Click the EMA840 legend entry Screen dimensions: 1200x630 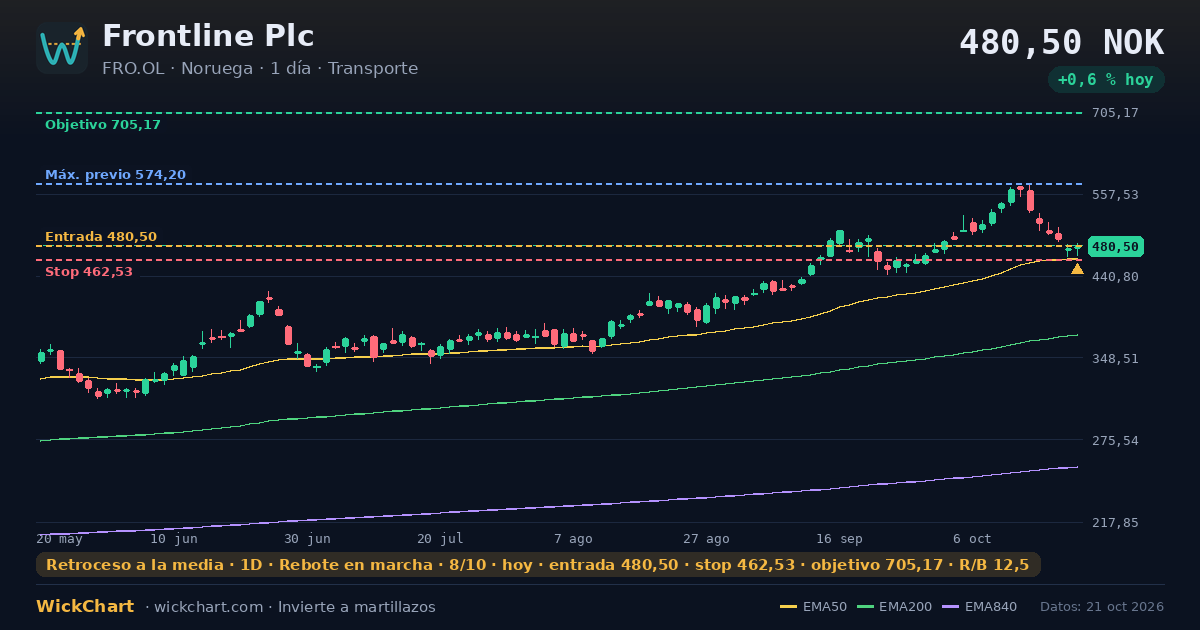pos(978,607)
